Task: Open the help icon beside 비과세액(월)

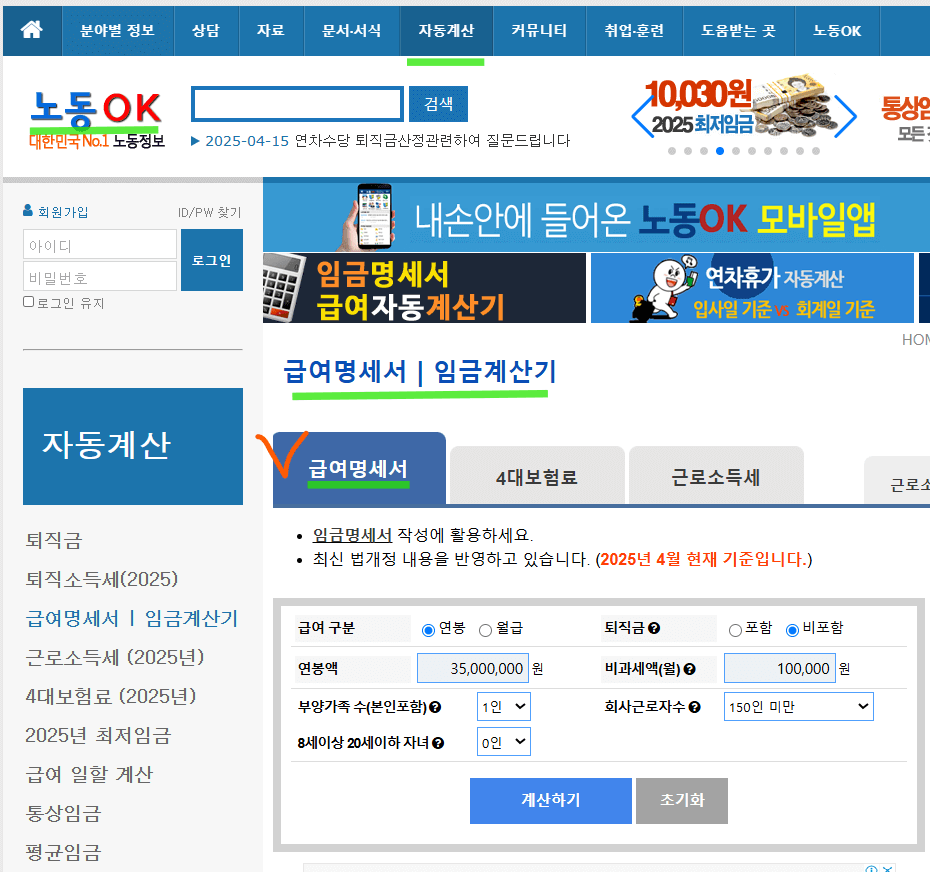Action: tap(690, 668)
